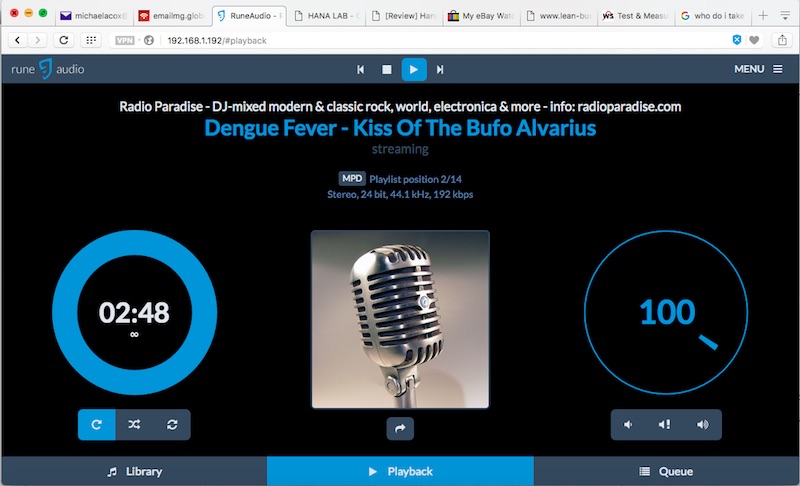Open the Queue tab

coord(666,471)
